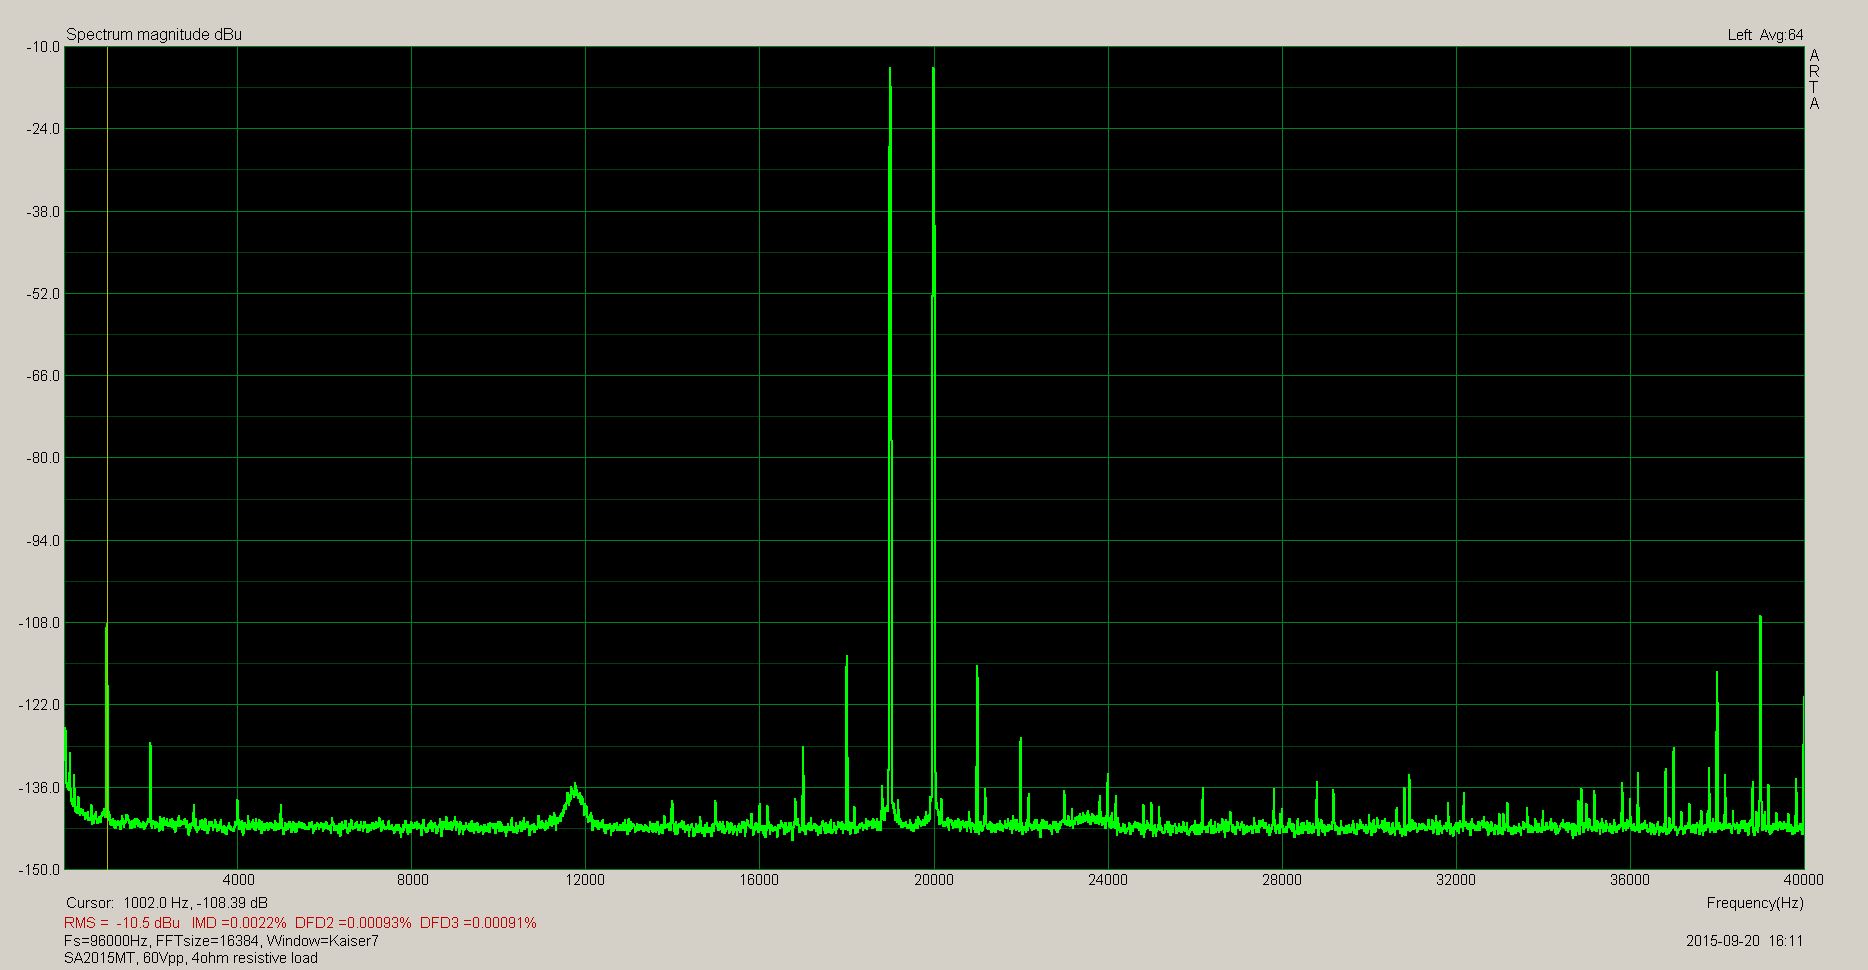Click the -108.0 y-axis label
The width and height of the screenshot is (1868, 970).
[39, 623]
